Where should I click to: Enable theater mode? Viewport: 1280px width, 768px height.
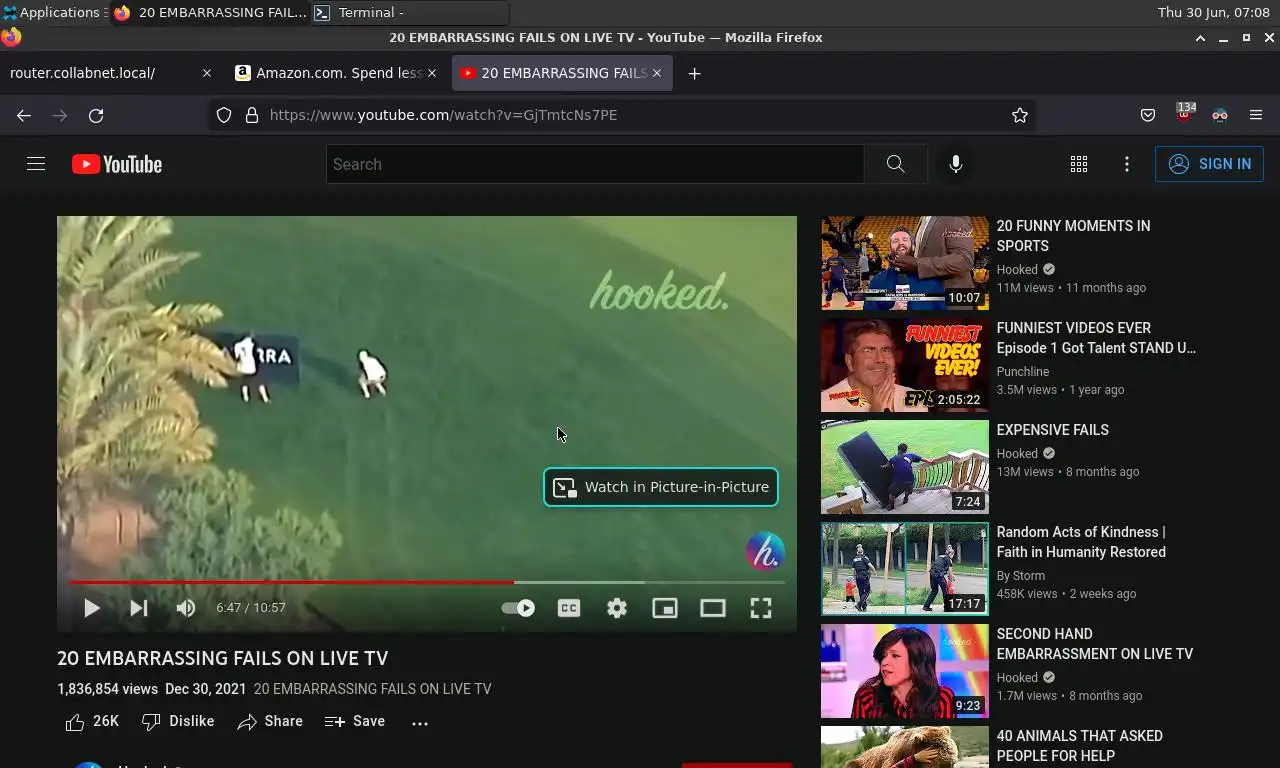713,608
